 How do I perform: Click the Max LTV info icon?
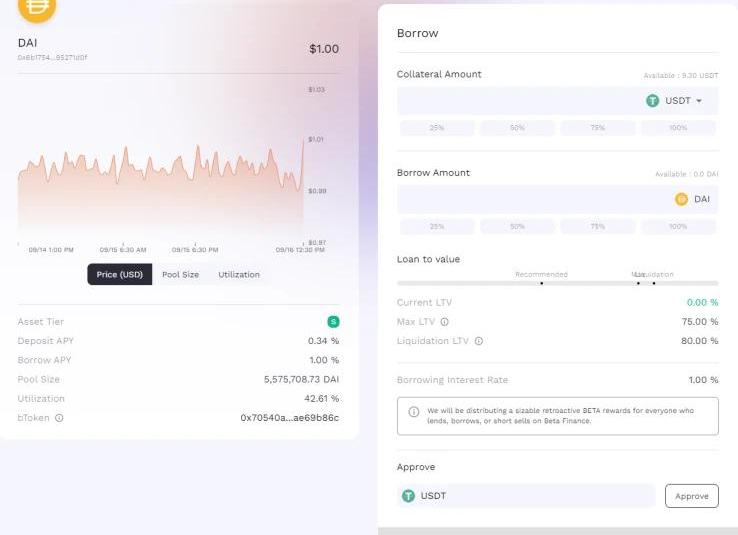tap(444, 322)
